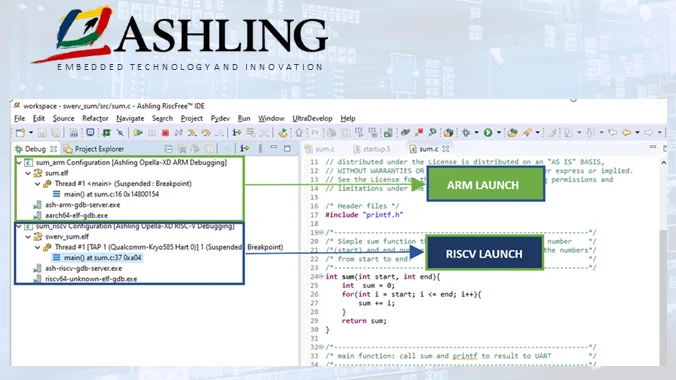The width and height of the screenshot is (676, 380).
Task: Minimize the Debug view panel
Action: pos(274,147)
